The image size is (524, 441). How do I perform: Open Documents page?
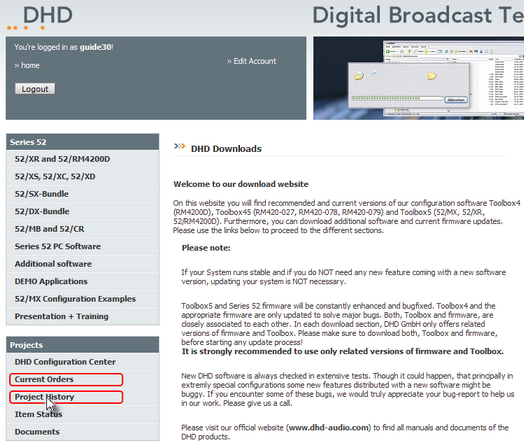(83, 432)
